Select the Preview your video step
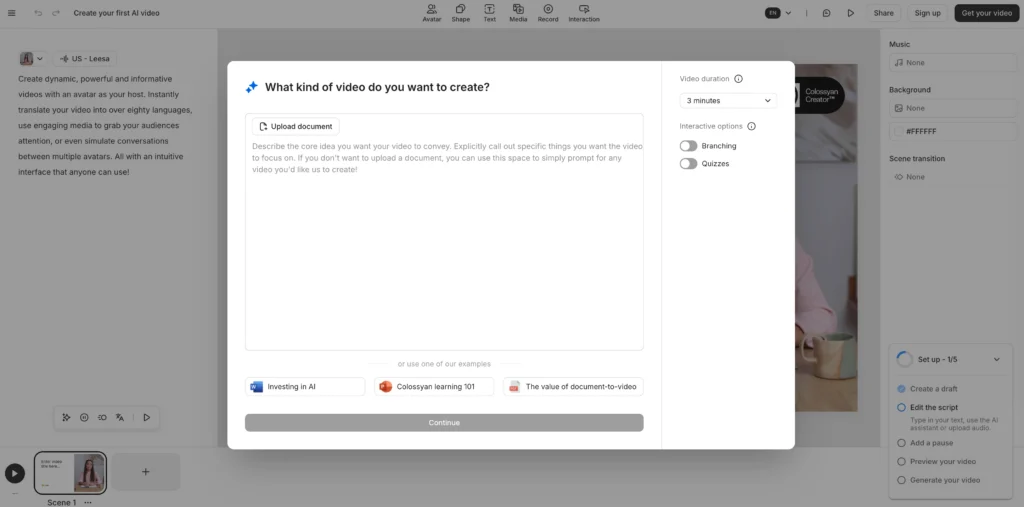The image size is (1024, 507). [x=936, y=461]
